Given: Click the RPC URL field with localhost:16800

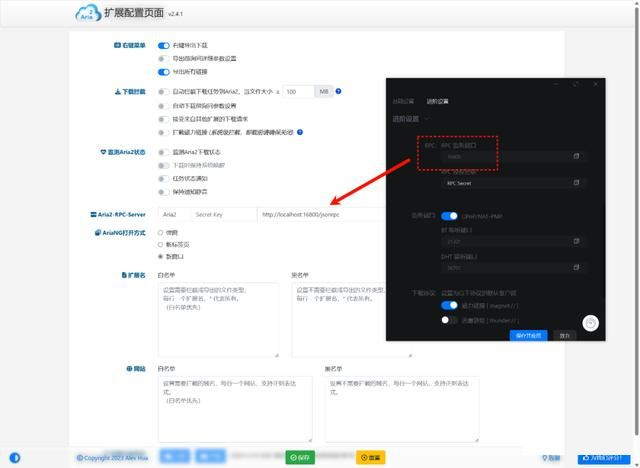Looking at the screenshot, I should coord(300,214).
